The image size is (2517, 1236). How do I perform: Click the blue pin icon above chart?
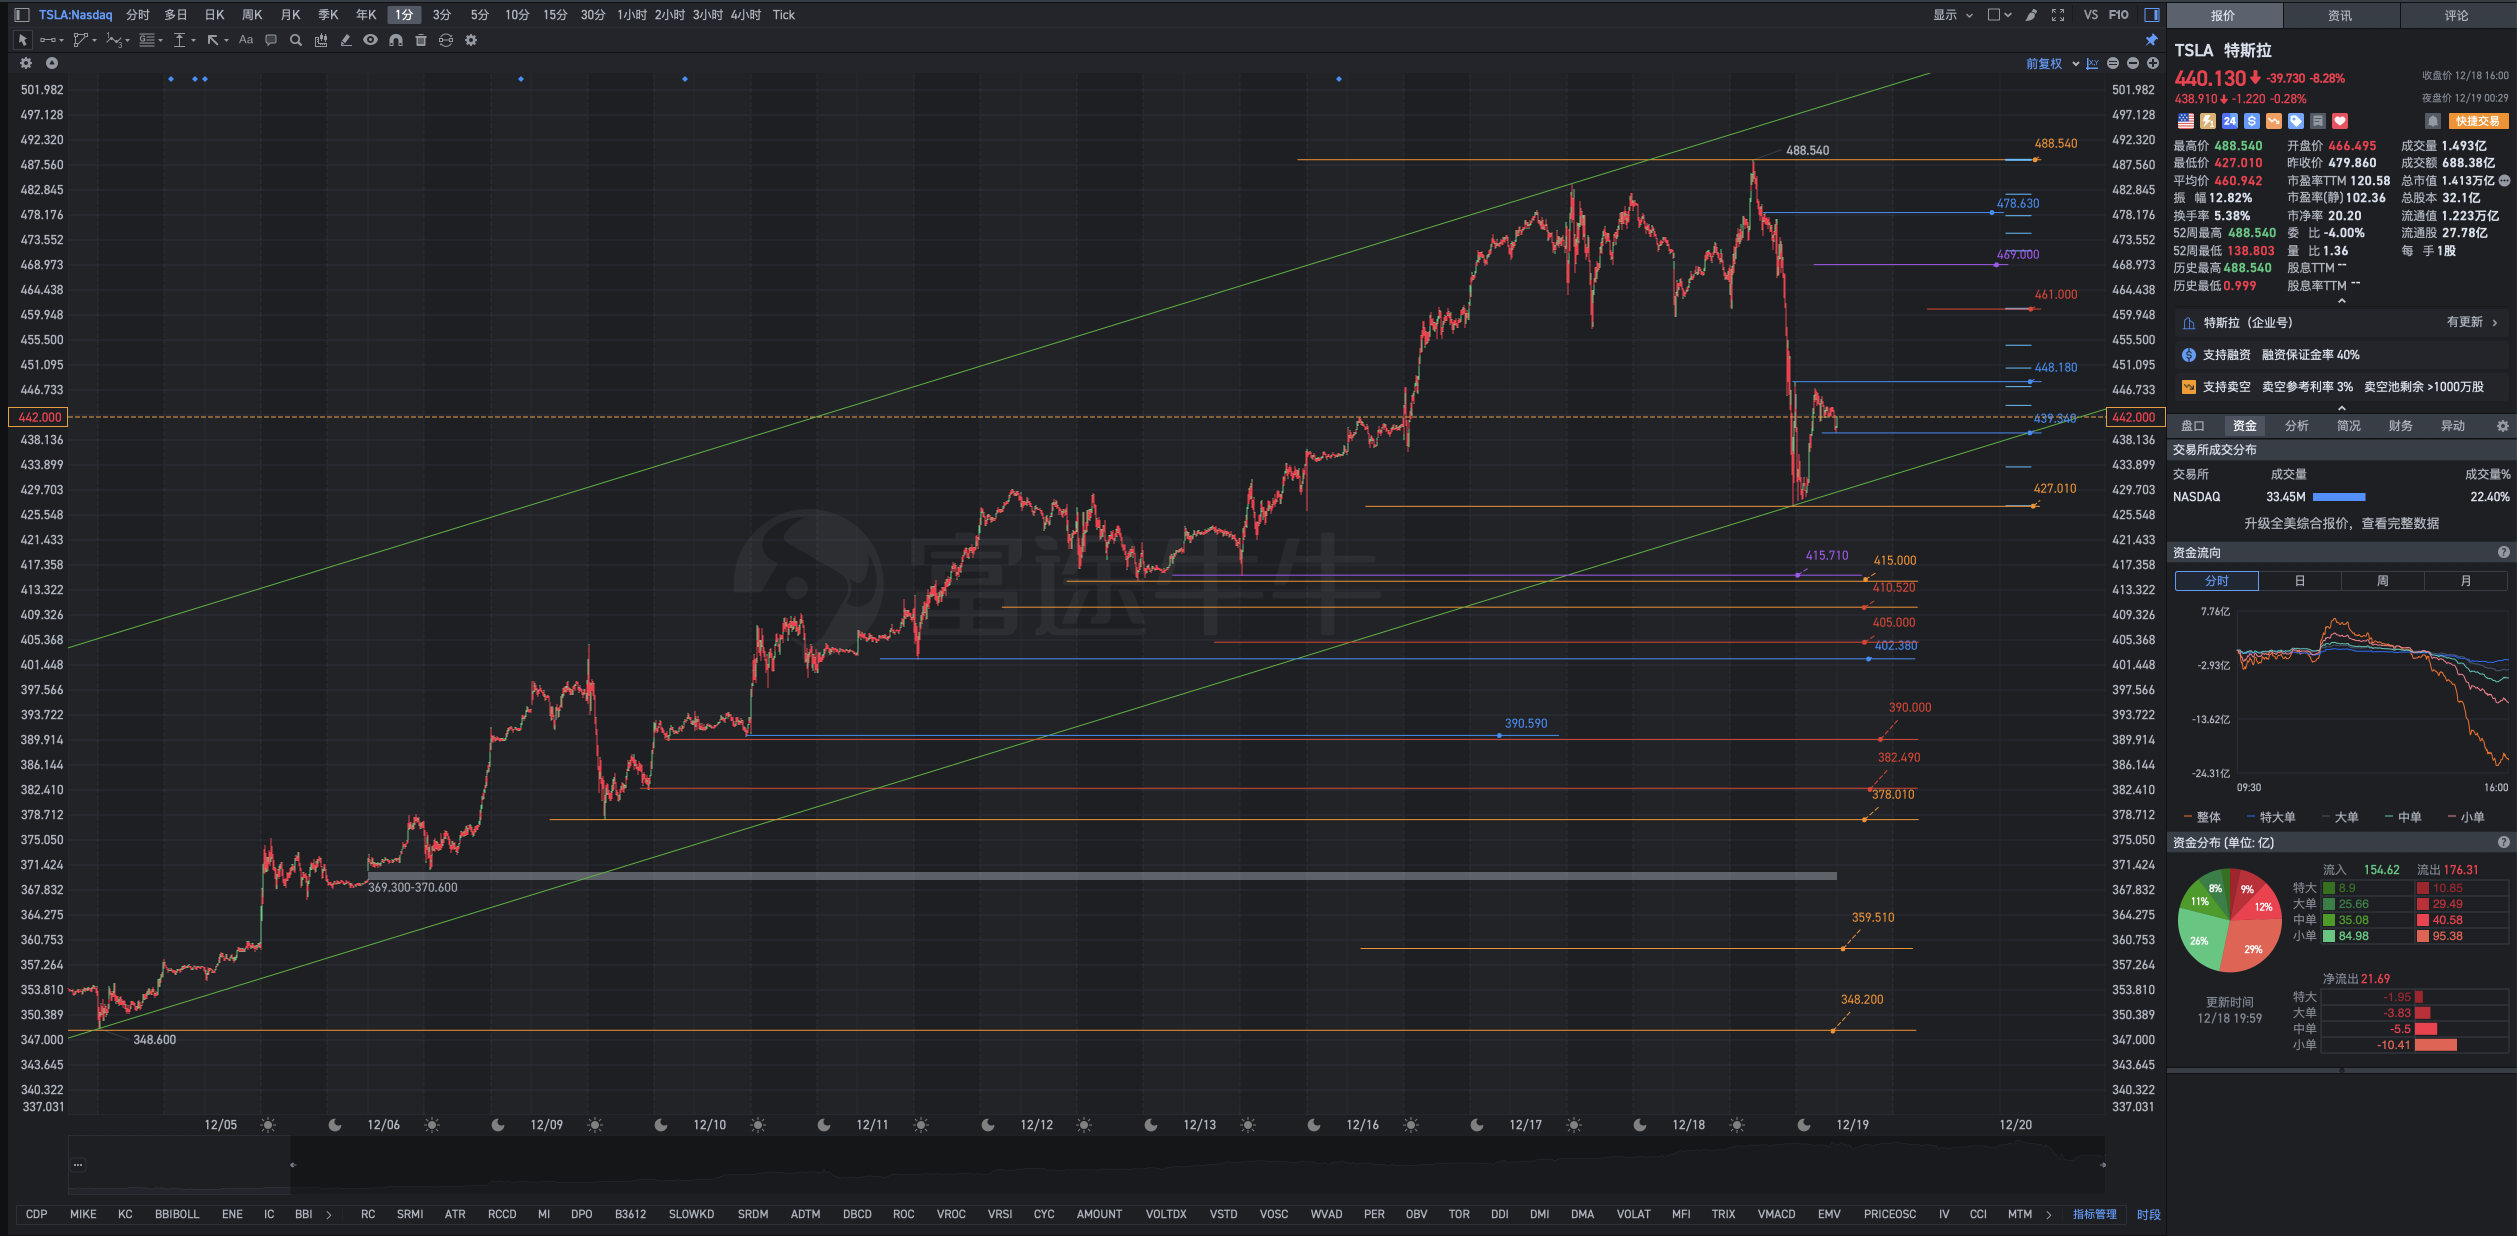2151,40
